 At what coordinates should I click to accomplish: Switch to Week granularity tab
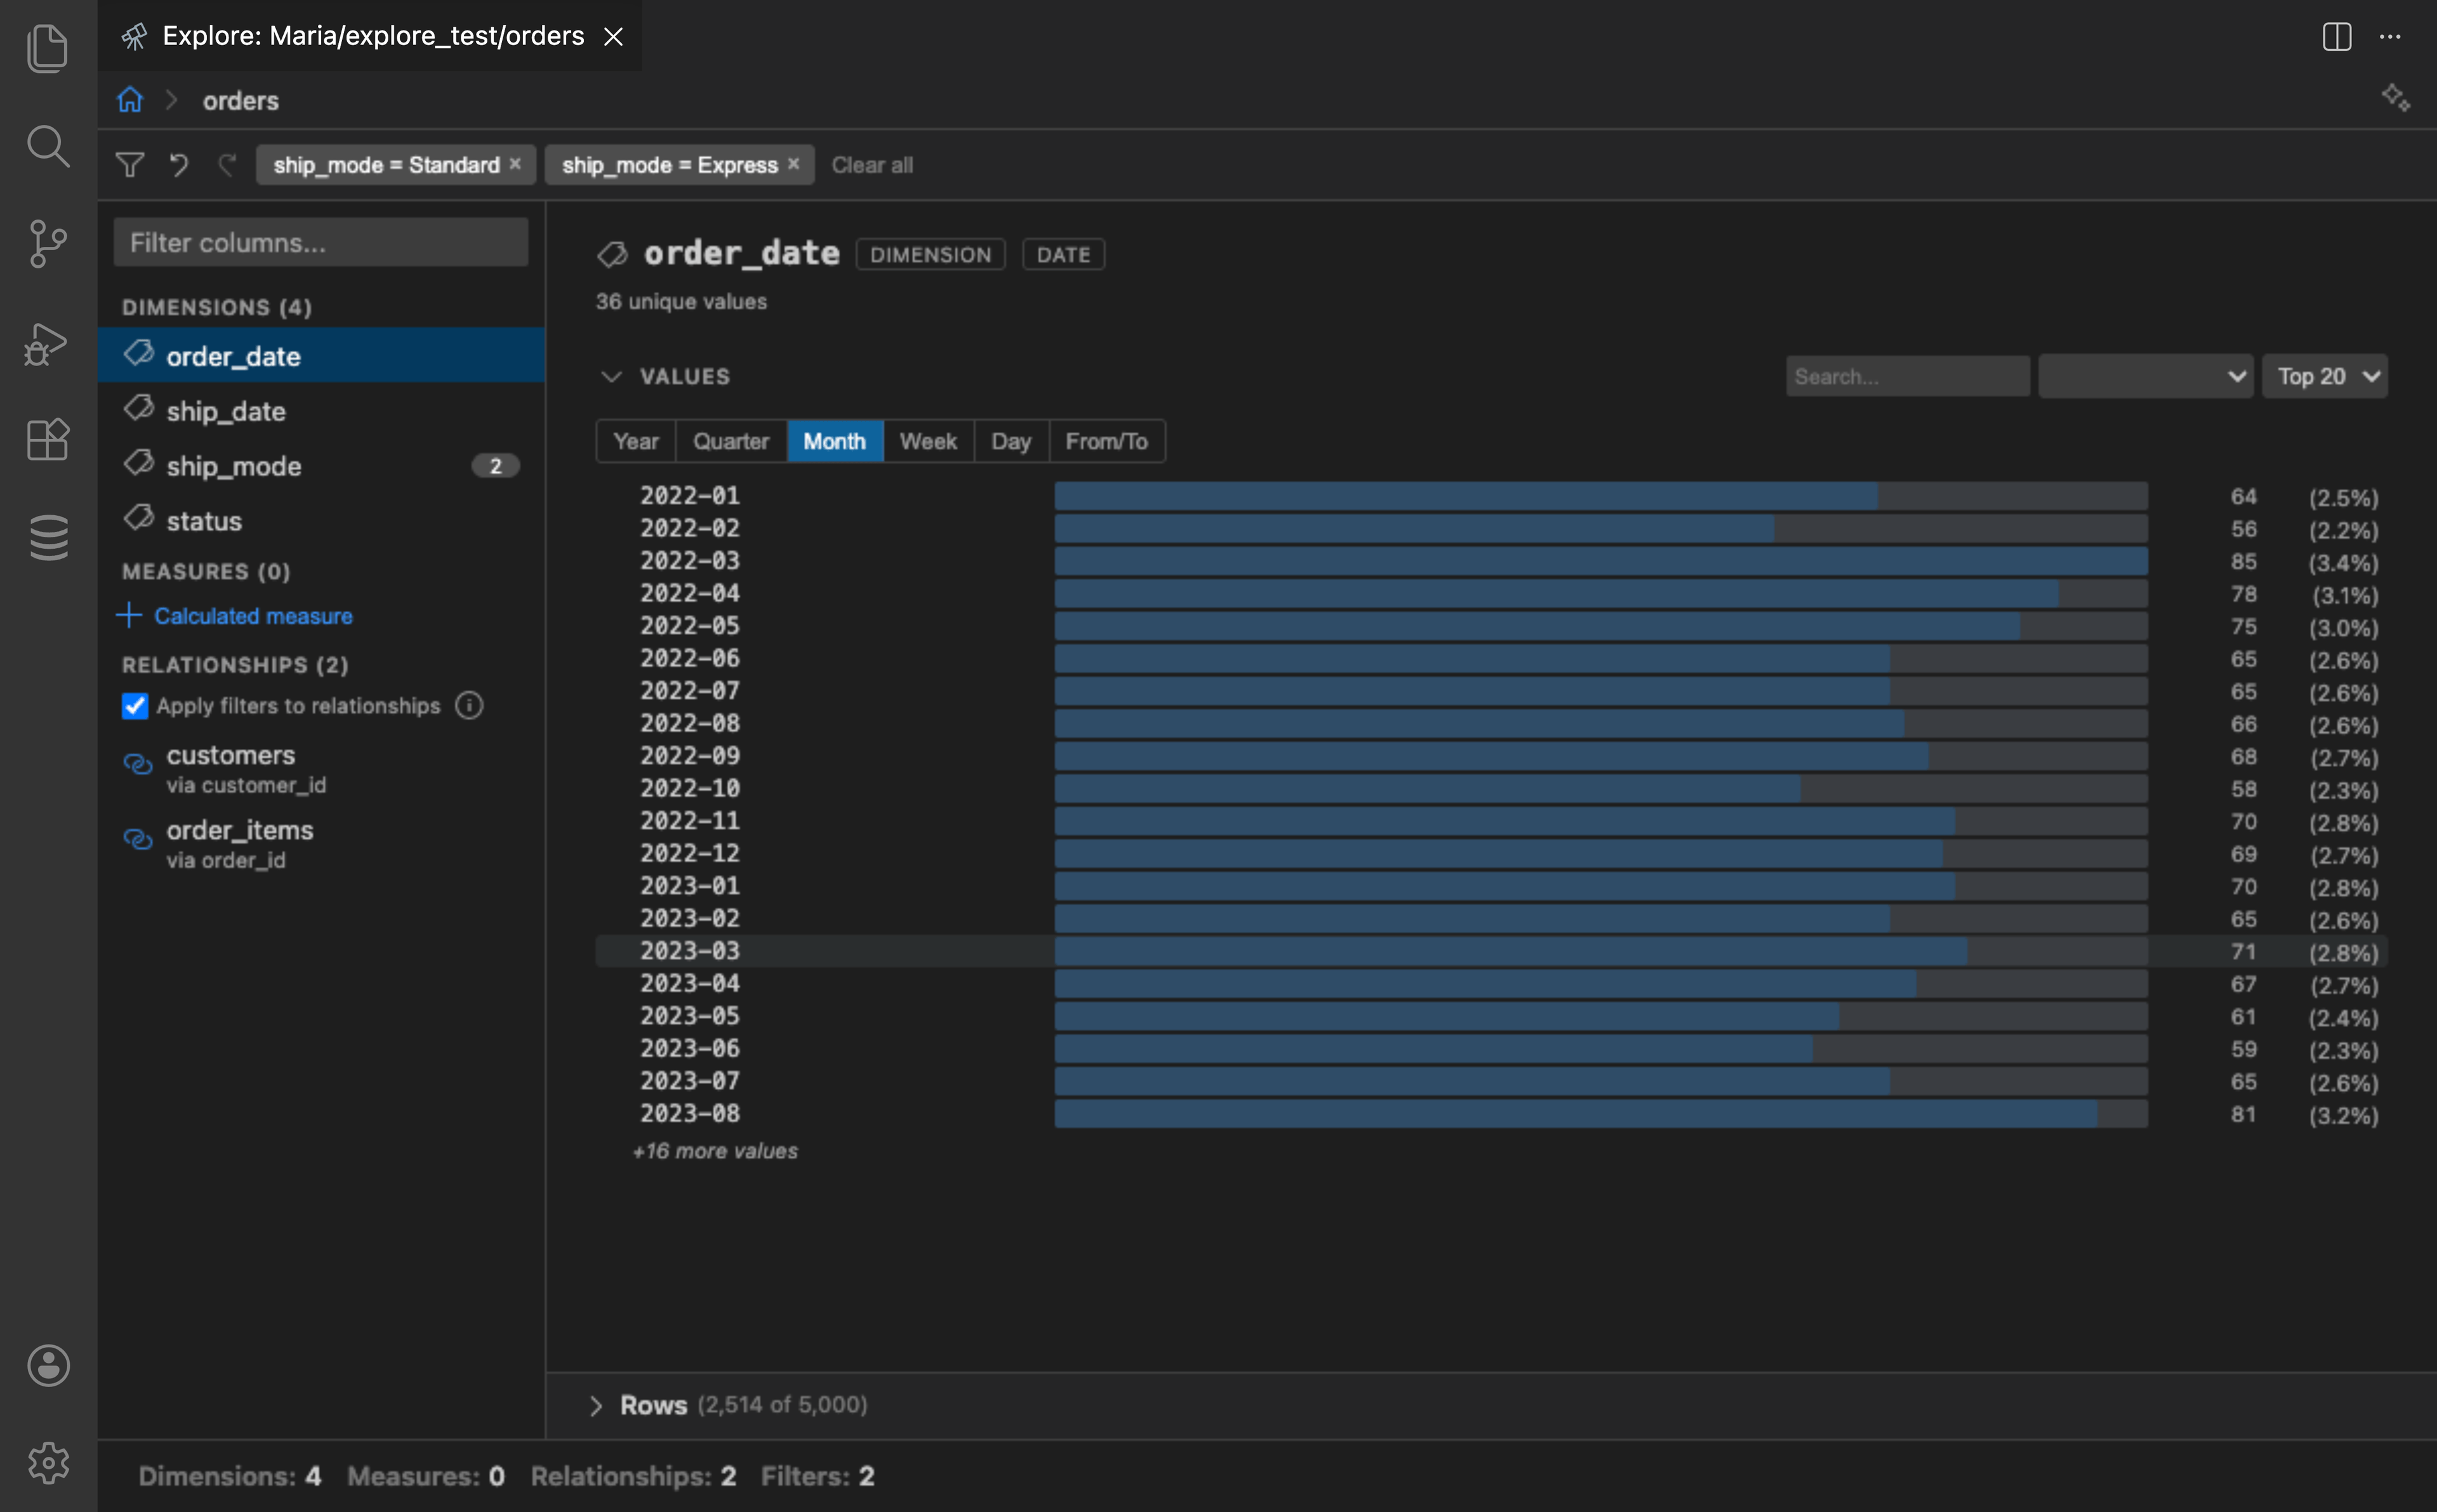927,440
